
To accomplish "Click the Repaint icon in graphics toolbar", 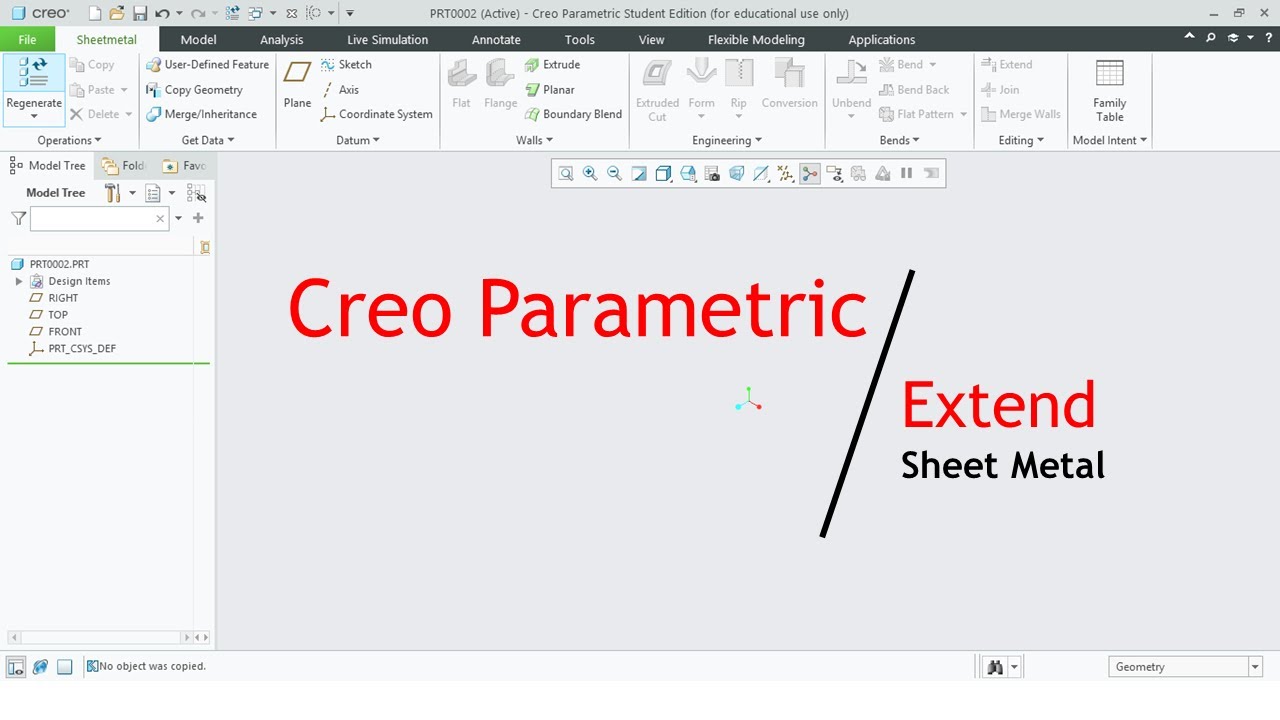I will [639, 173].
